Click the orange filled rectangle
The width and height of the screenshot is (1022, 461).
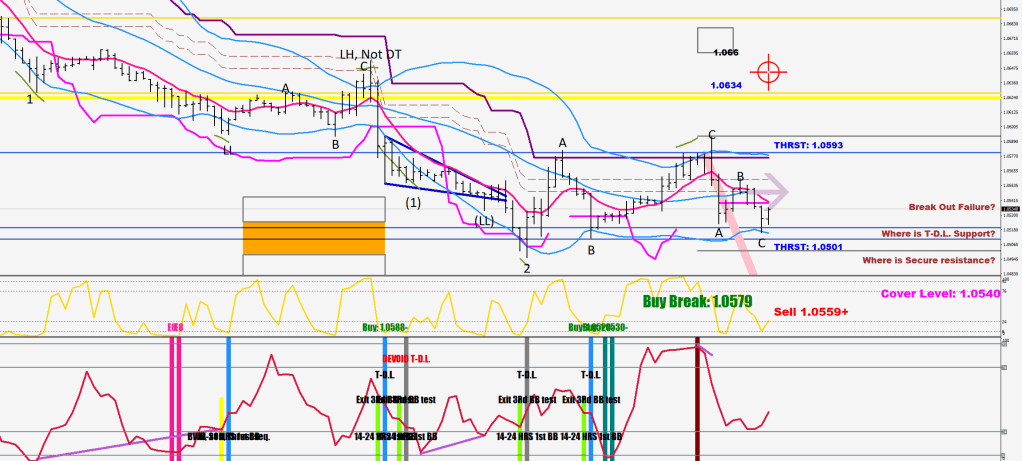[313, 237]
